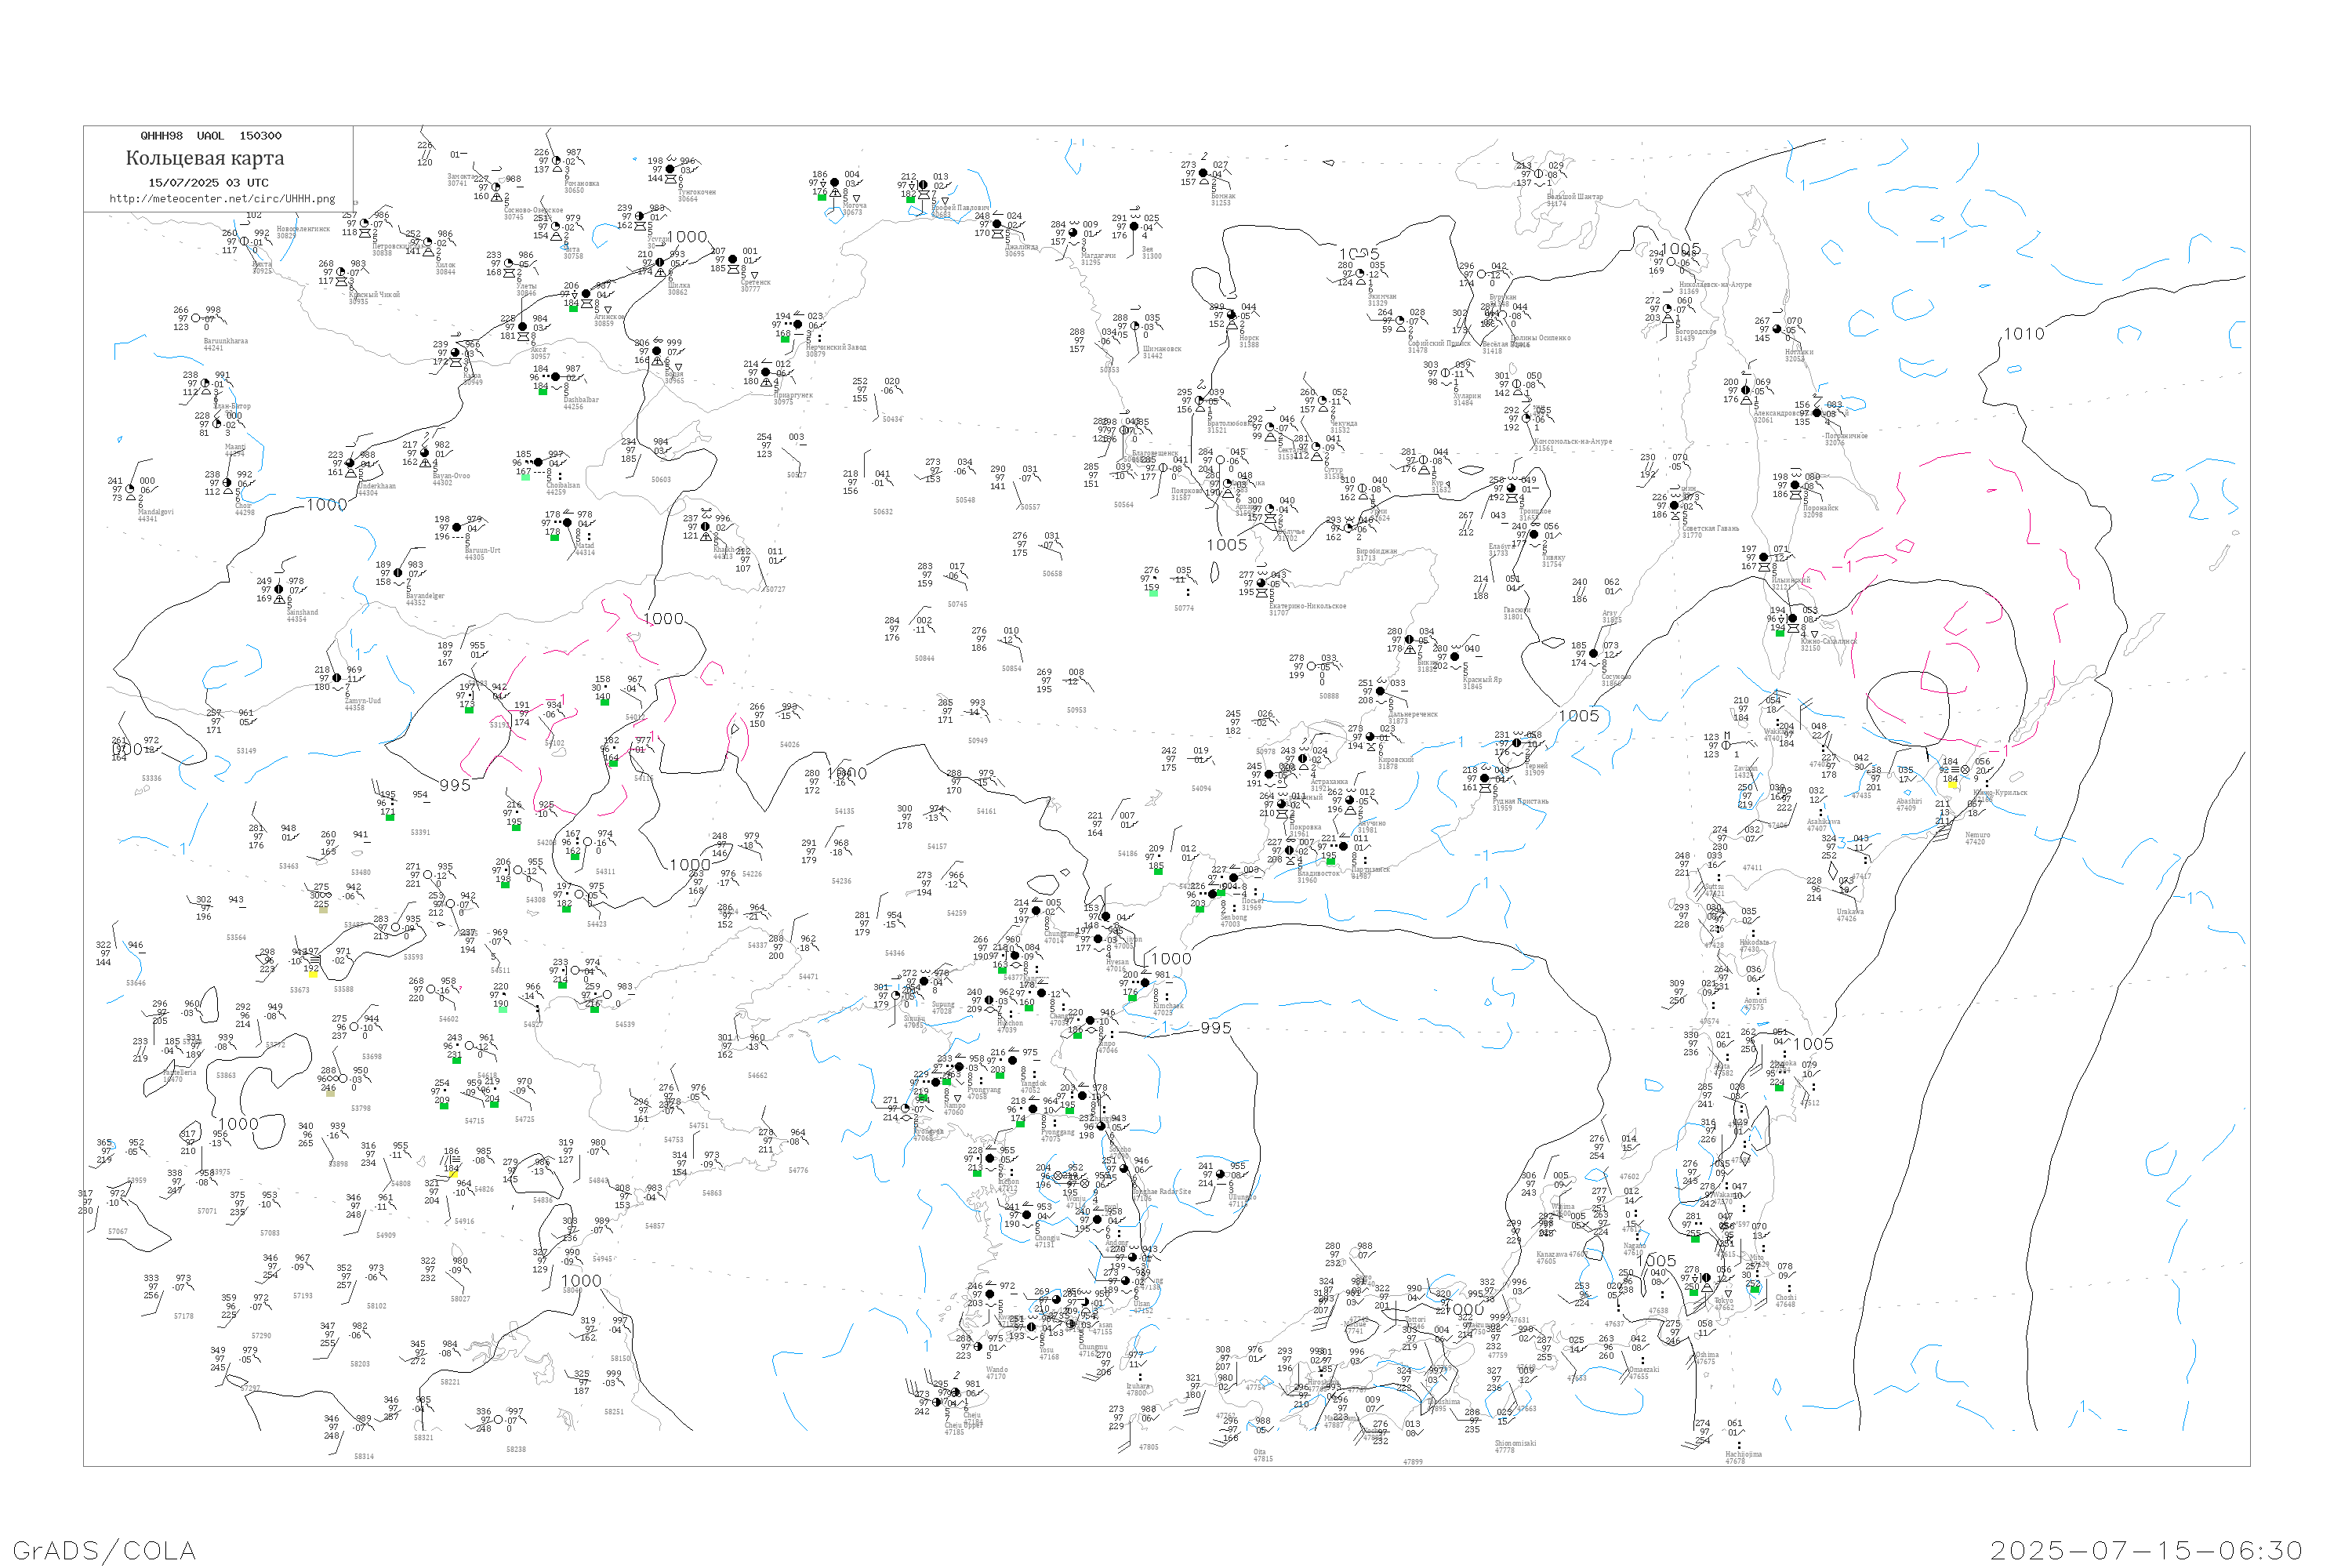
Task: Click the 2025-07-15-06:30 timestamp
Action: (2146, 1550)
